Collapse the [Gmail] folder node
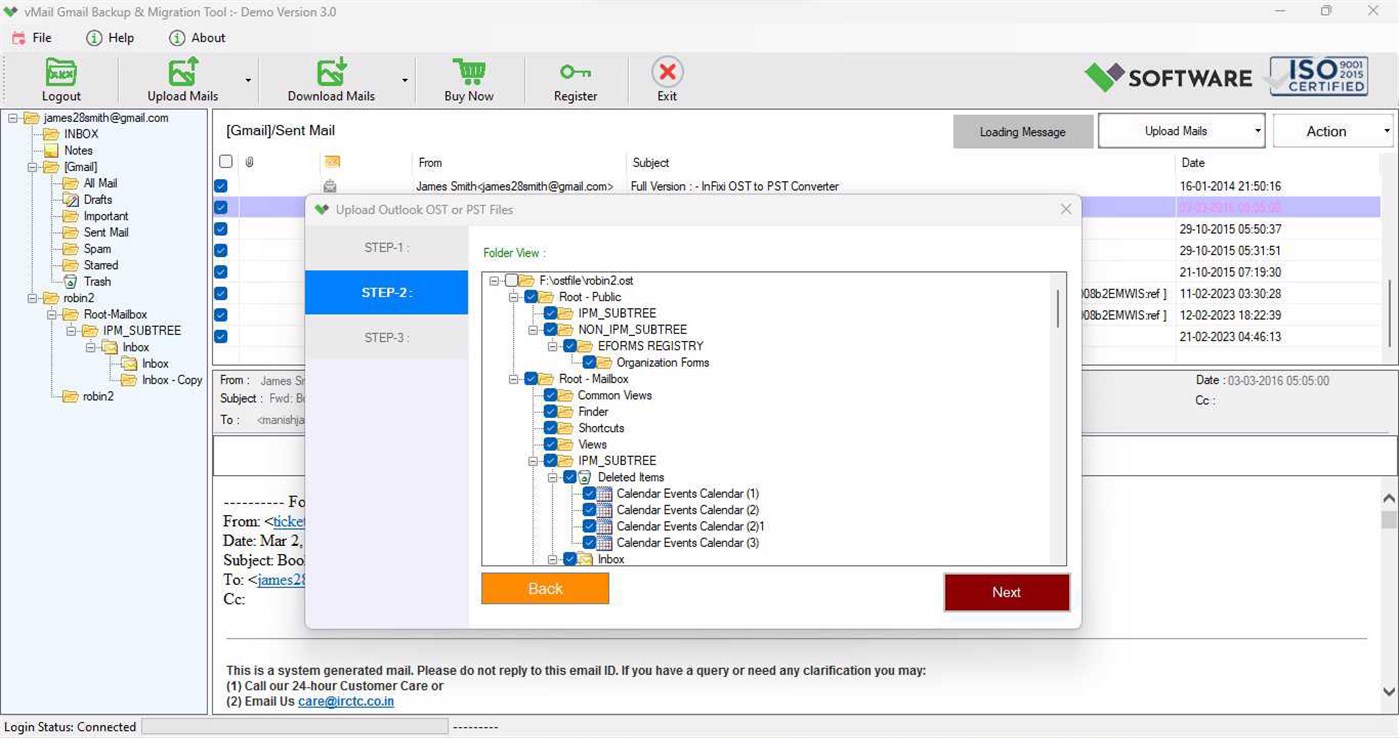Image resolution: width=1399 pixels, height=738 pixels. (x=32, y=167)
